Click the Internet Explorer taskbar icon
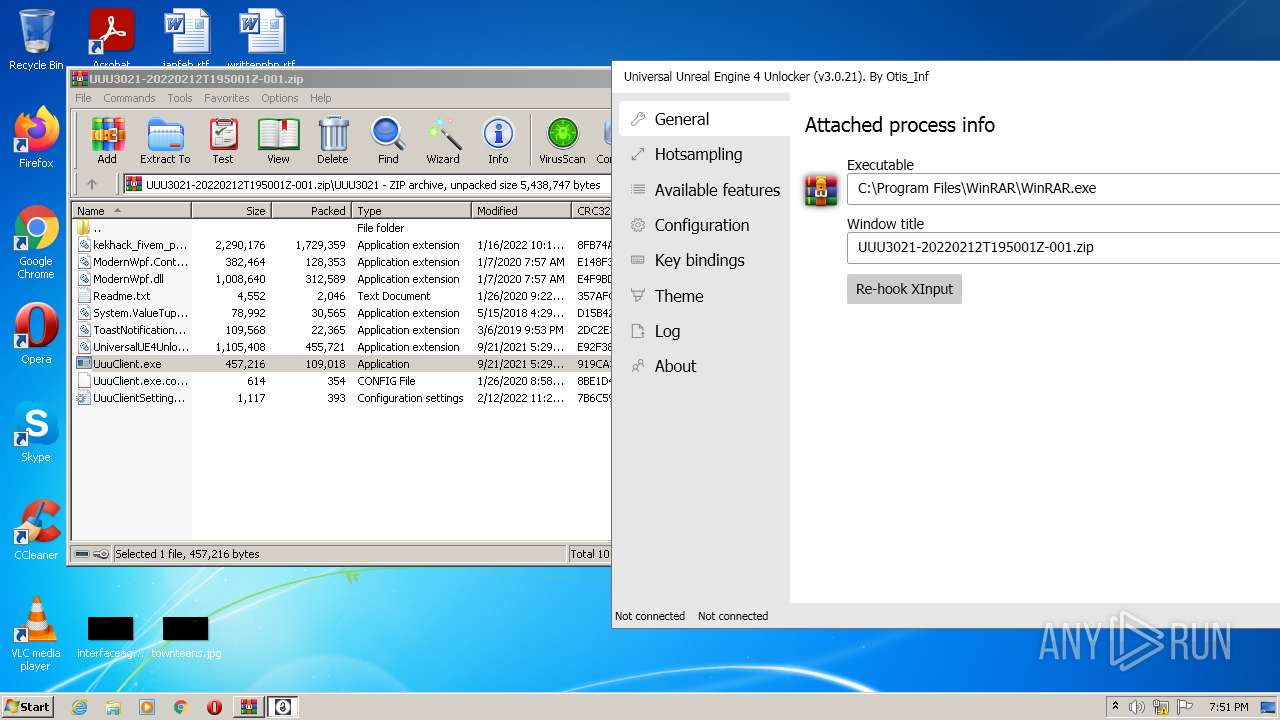 click(x=79, y=707)
